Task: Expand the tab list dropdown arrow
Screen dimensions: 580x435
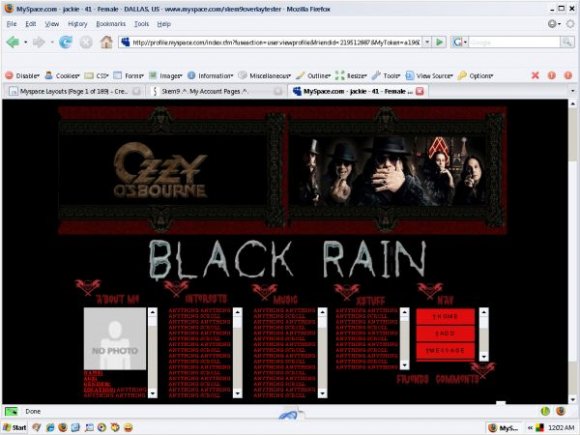Action: [572, 91]
